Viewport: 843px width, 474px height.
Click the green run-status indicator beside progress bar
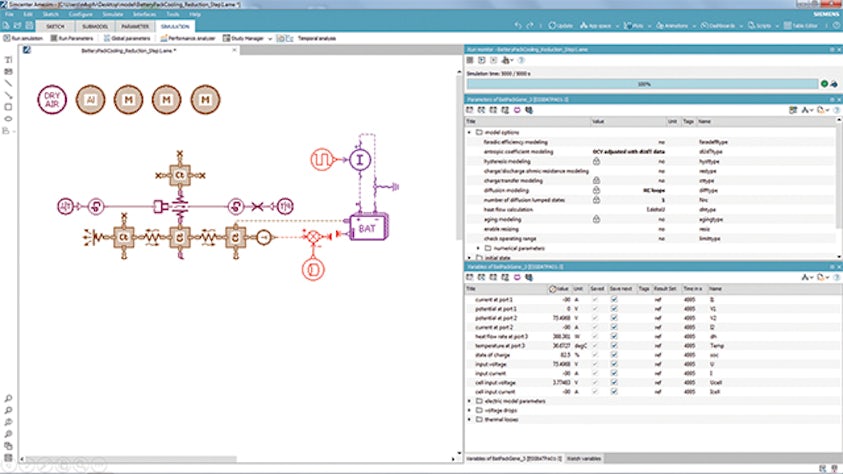tap(824, 84)
